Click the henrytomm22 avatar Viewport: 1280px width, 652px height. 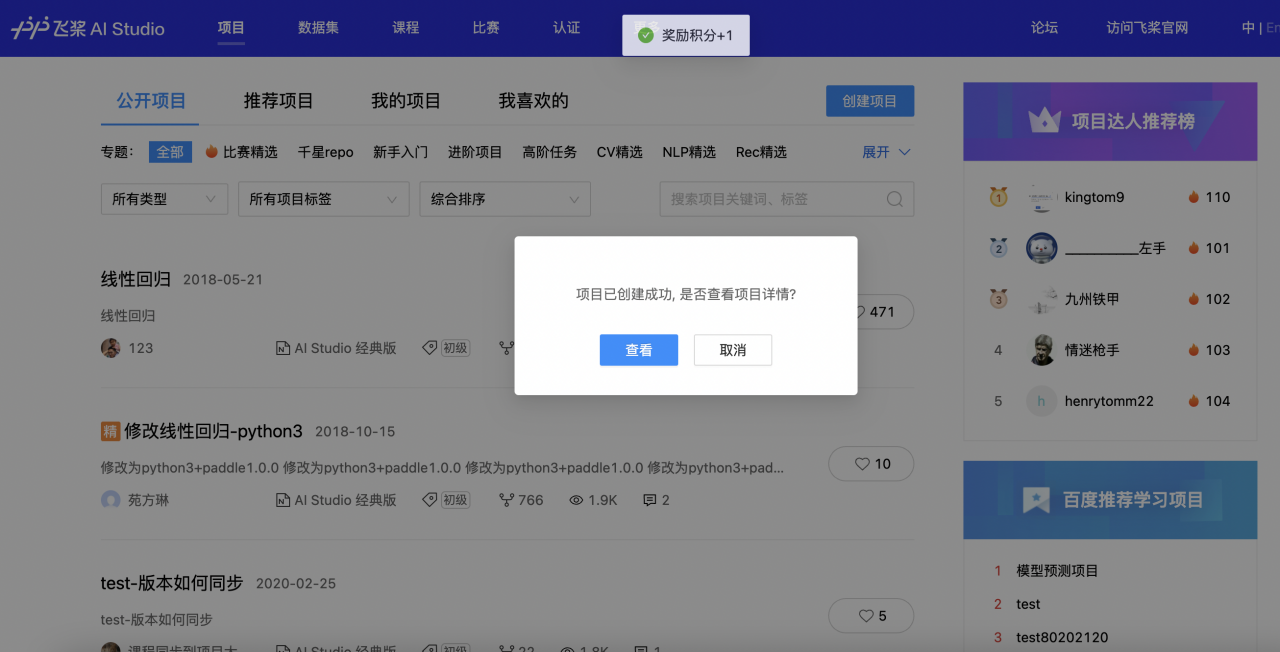tap(1042, 401)
